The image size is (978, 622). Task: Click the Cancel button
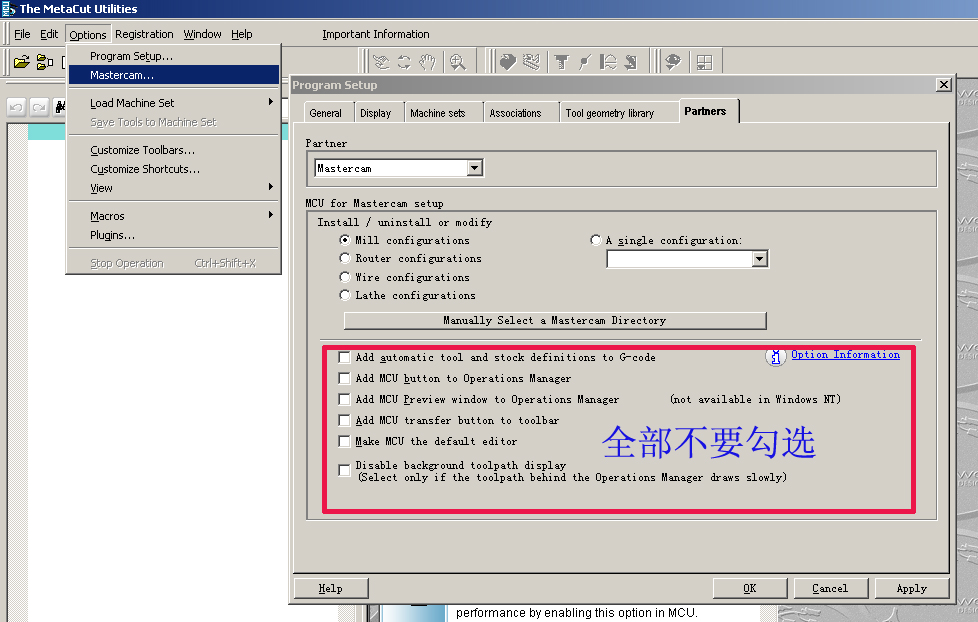pyautogui.click(x=830, y=588)
